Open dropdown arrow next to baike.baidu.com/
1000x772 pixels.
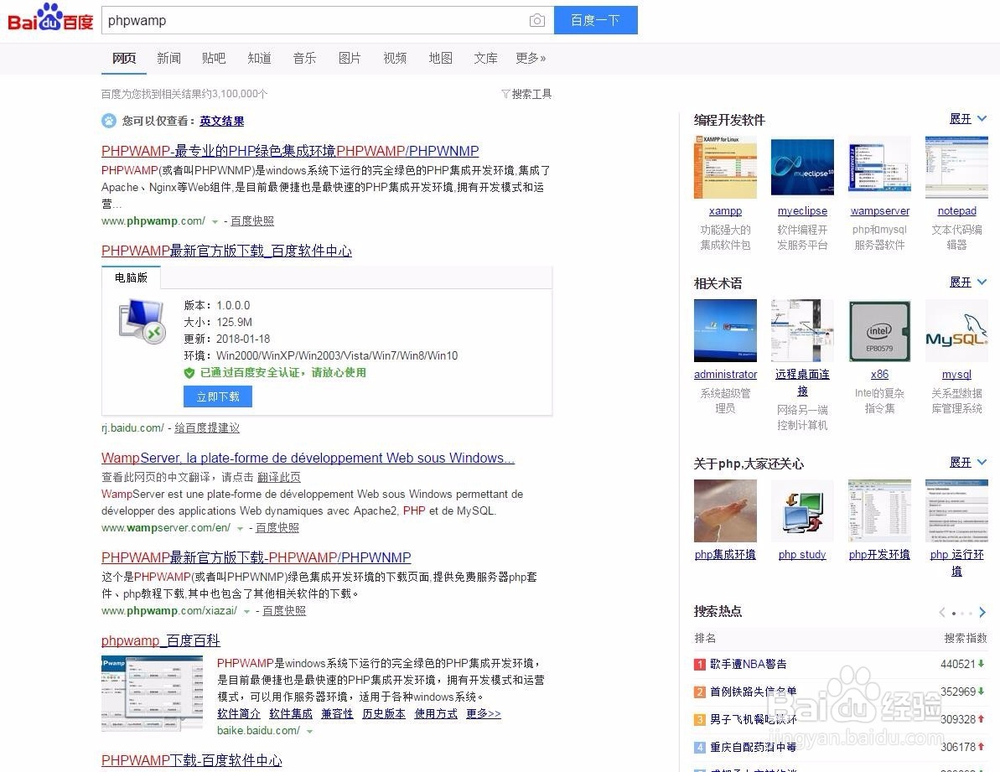[309, 731]
